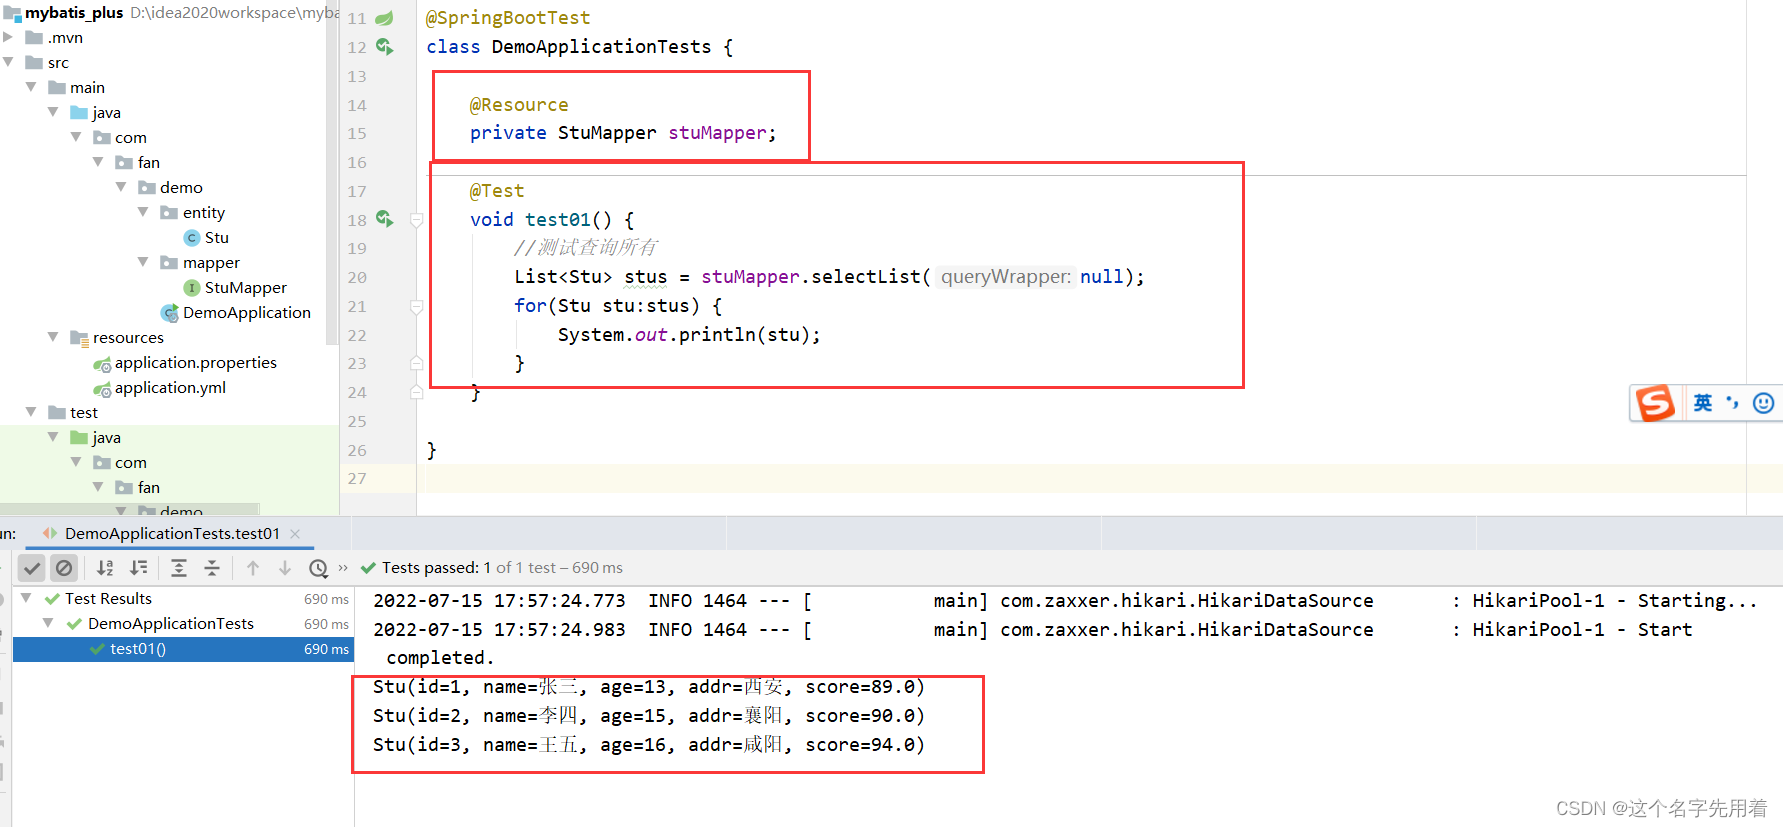This screenshot has height=827, width=1783.
Task: Click run gutter icon beside class DemoApplicationTests
Action: pyautogui.click(x=385, y=47)
